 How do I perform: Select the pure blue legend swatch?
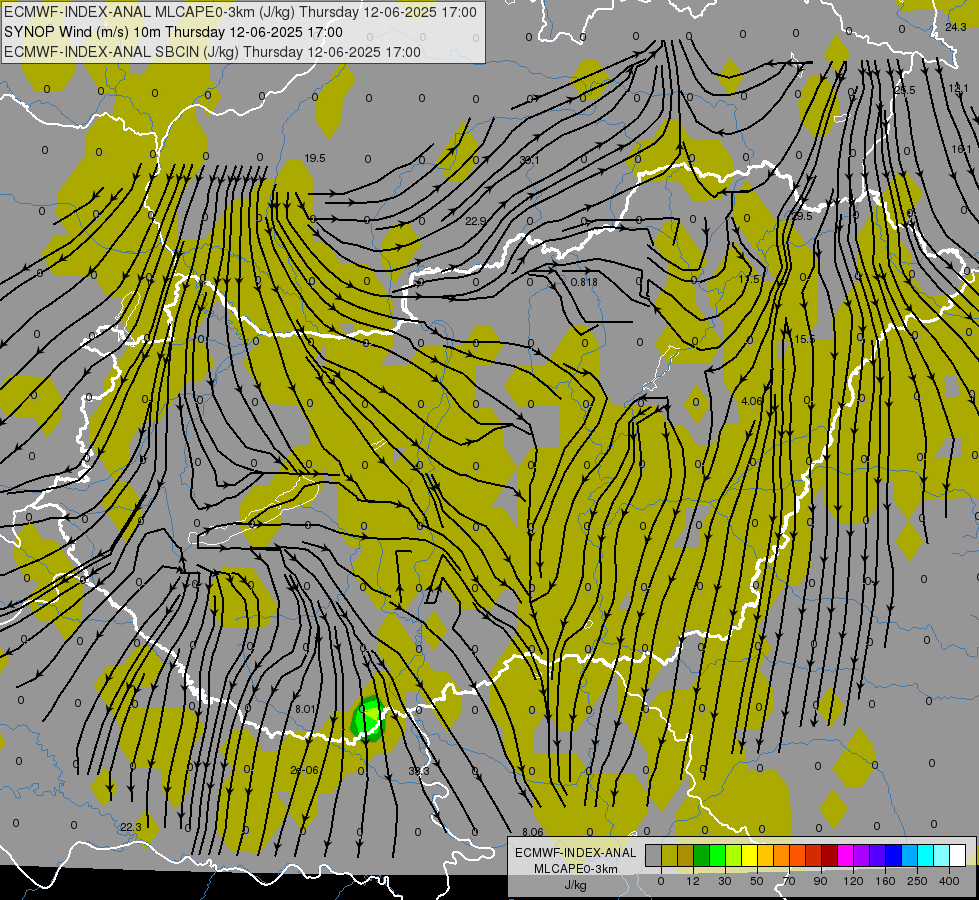point(893,855)
